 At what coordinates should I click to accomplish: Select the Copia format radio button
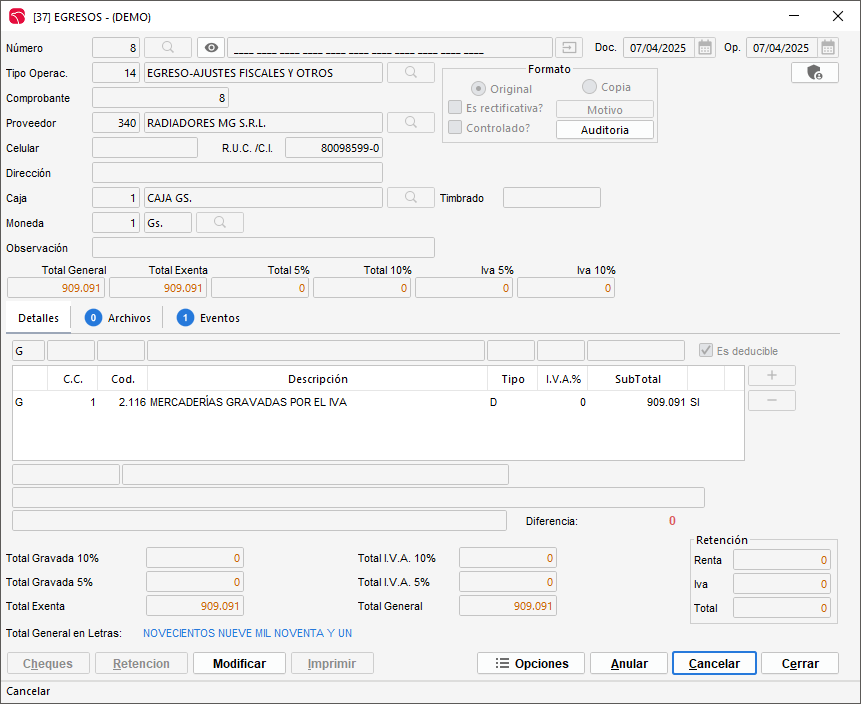pyautogui.click(x=589, y=87)
